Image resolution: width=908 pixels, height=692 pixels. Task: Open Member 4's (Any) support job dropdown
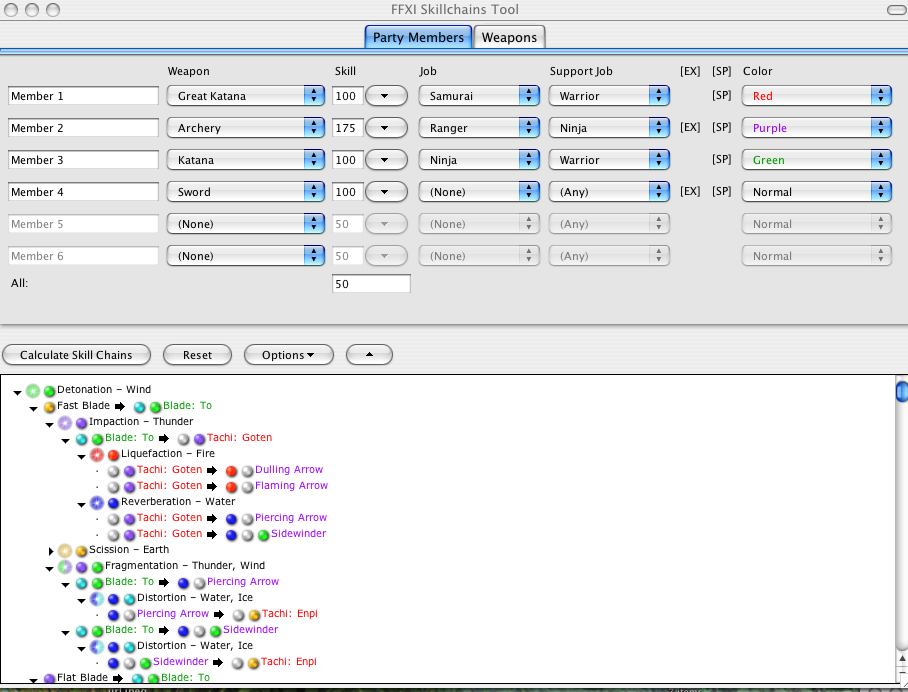[609, 192]
